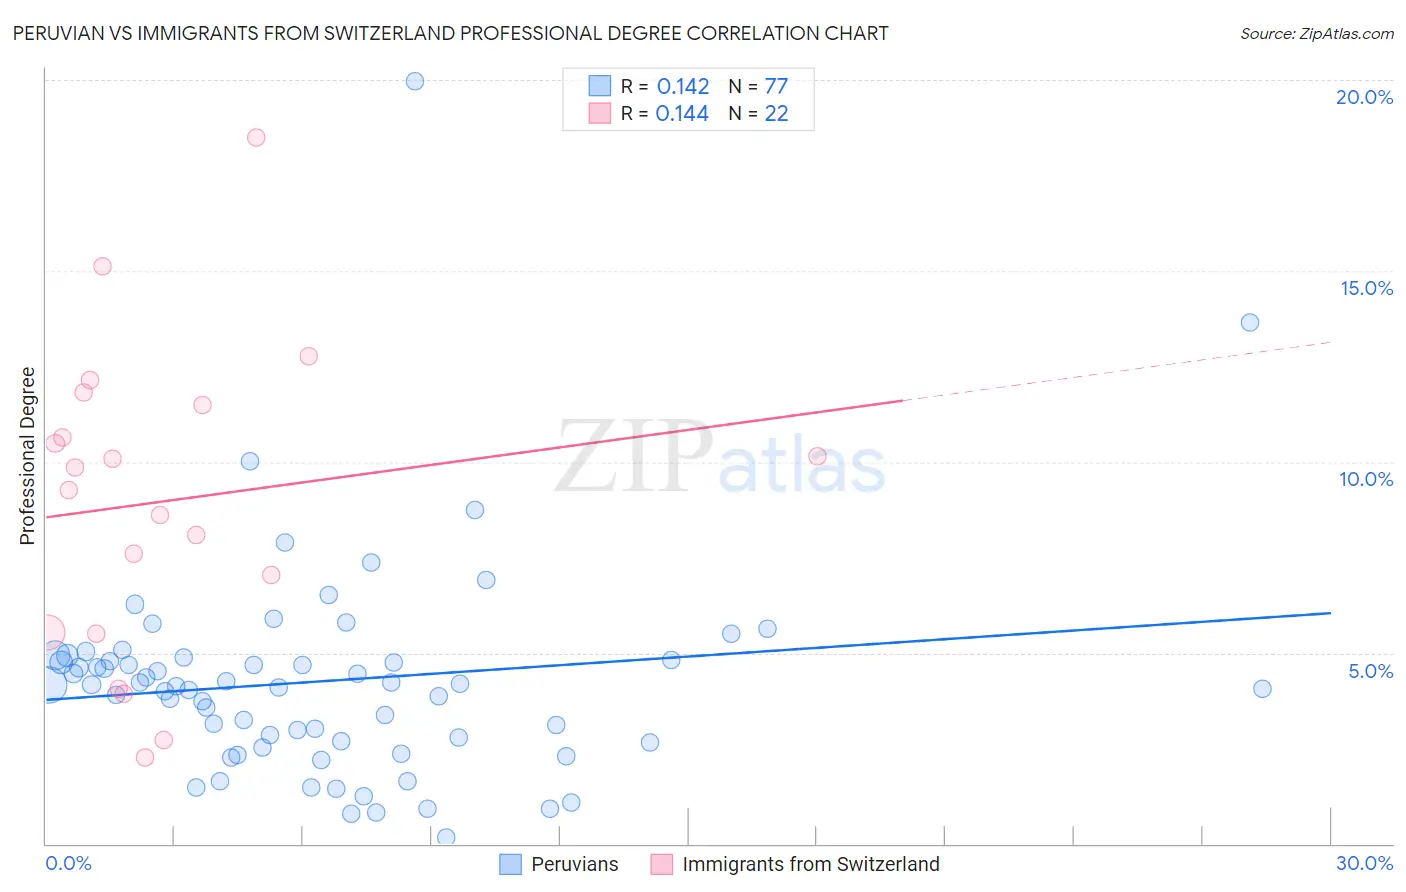Click the blue Peruvians legend swatch
The image size is (1406, 892).
pyautogui.click(x=510, y=864)
